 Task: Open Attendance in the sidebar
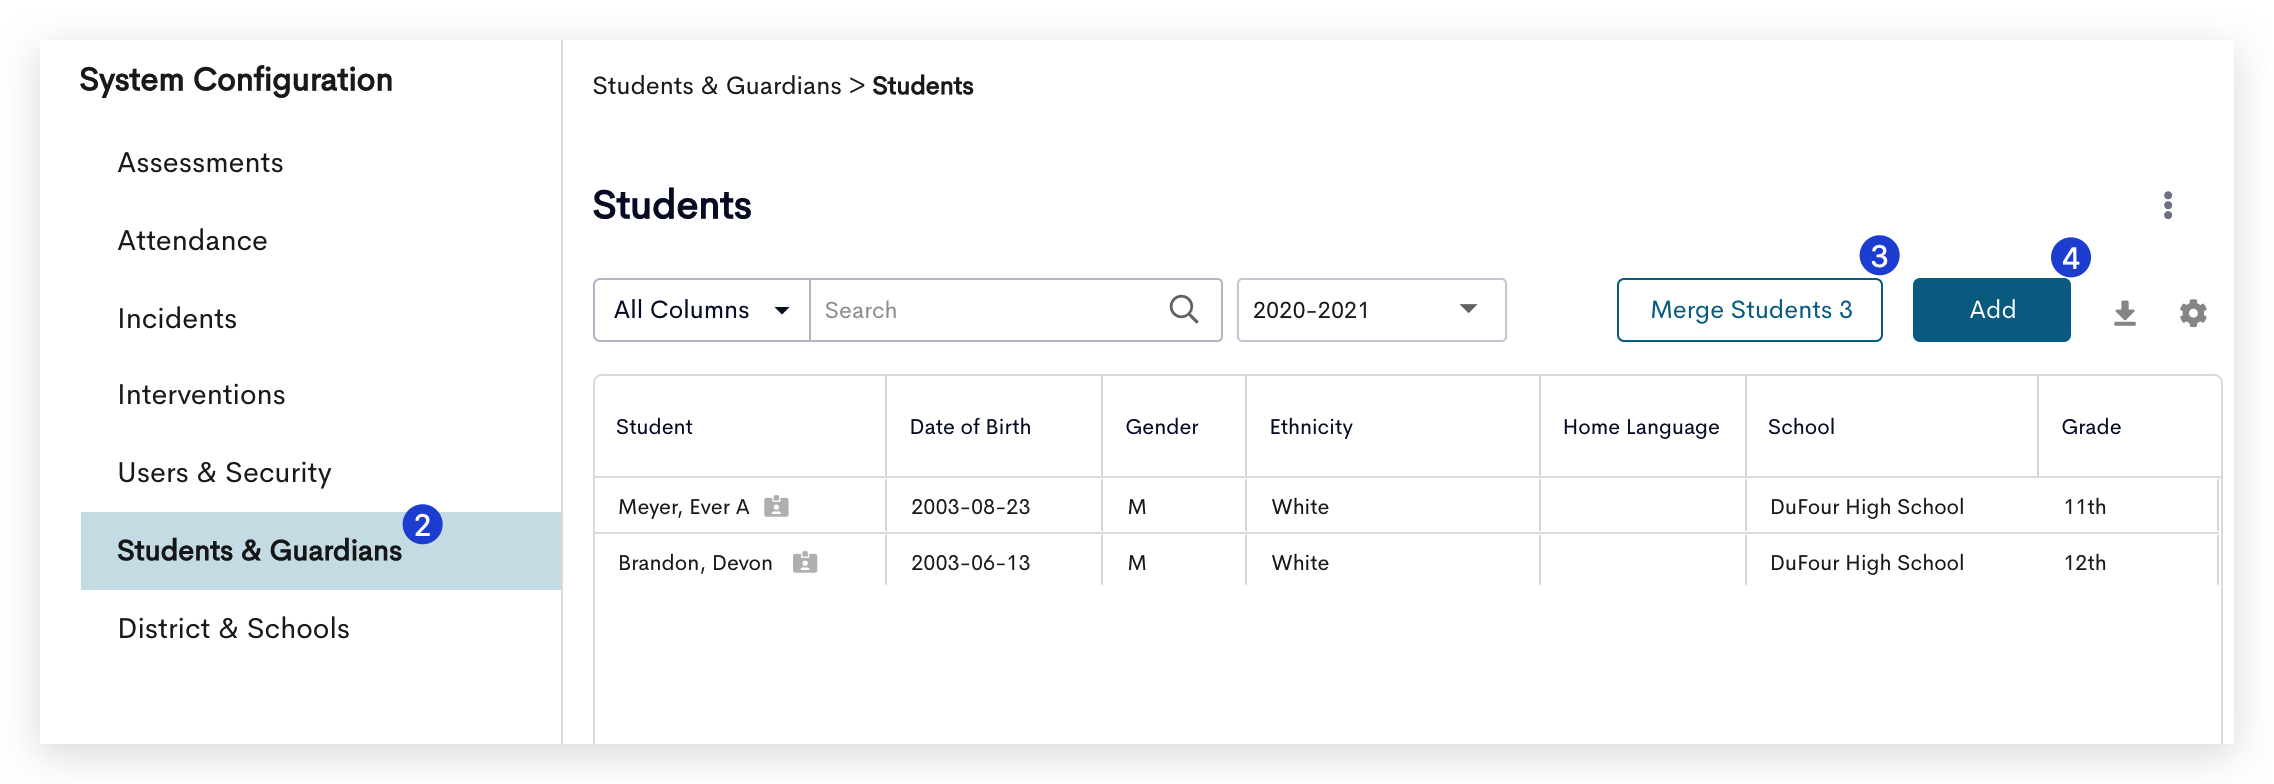point(192,241)
